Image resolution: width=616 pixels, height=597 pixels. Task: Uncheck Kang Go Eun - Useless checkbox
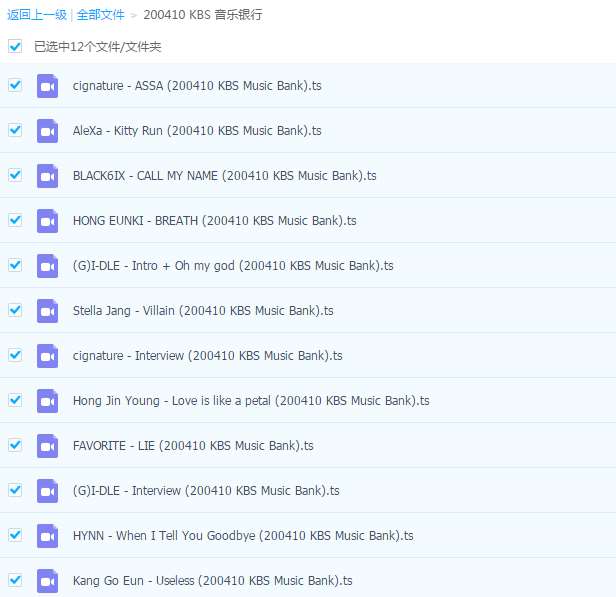click(x=15, y=580)
